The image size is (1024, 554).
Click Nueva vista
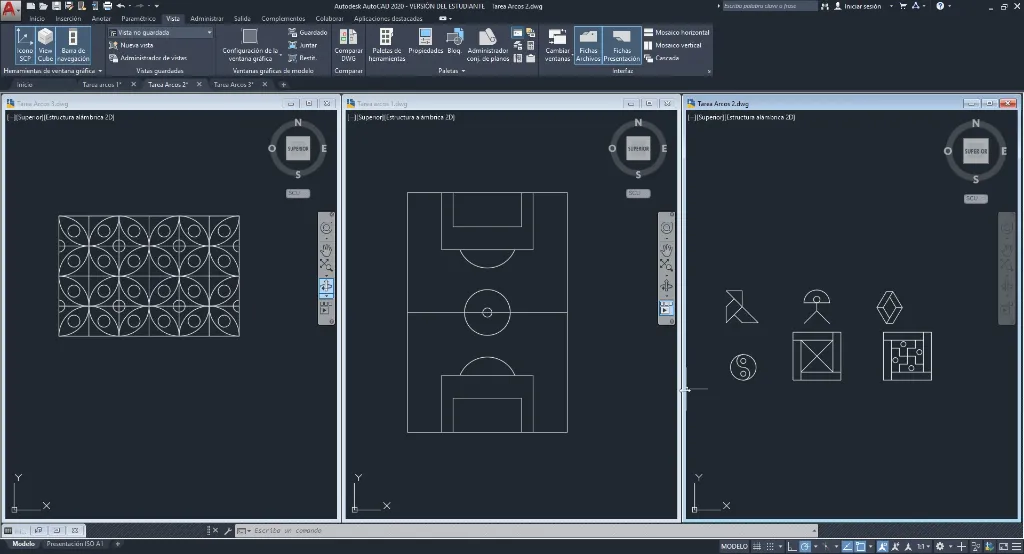click(x=131, y=45)
